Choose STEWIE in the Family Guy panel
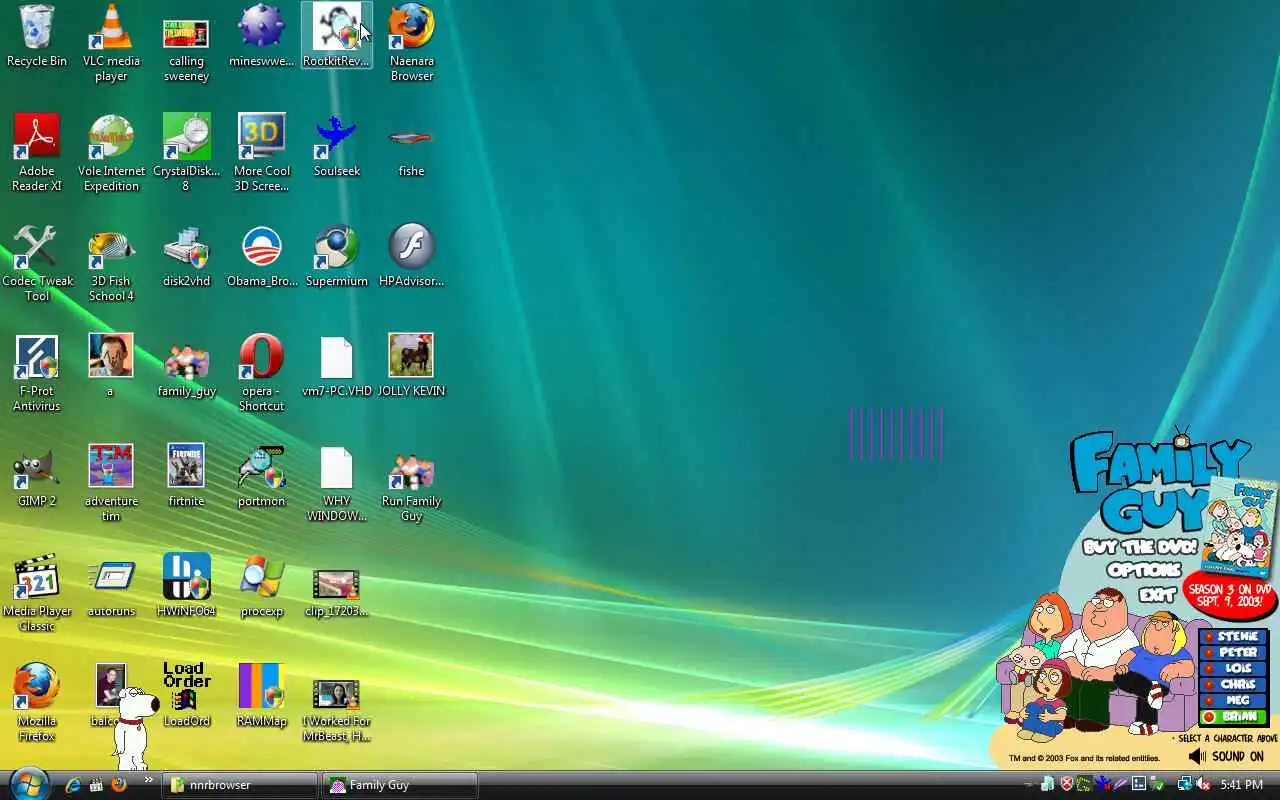This screenshot has width=1280, height=800. click(x=1234, y=636)
